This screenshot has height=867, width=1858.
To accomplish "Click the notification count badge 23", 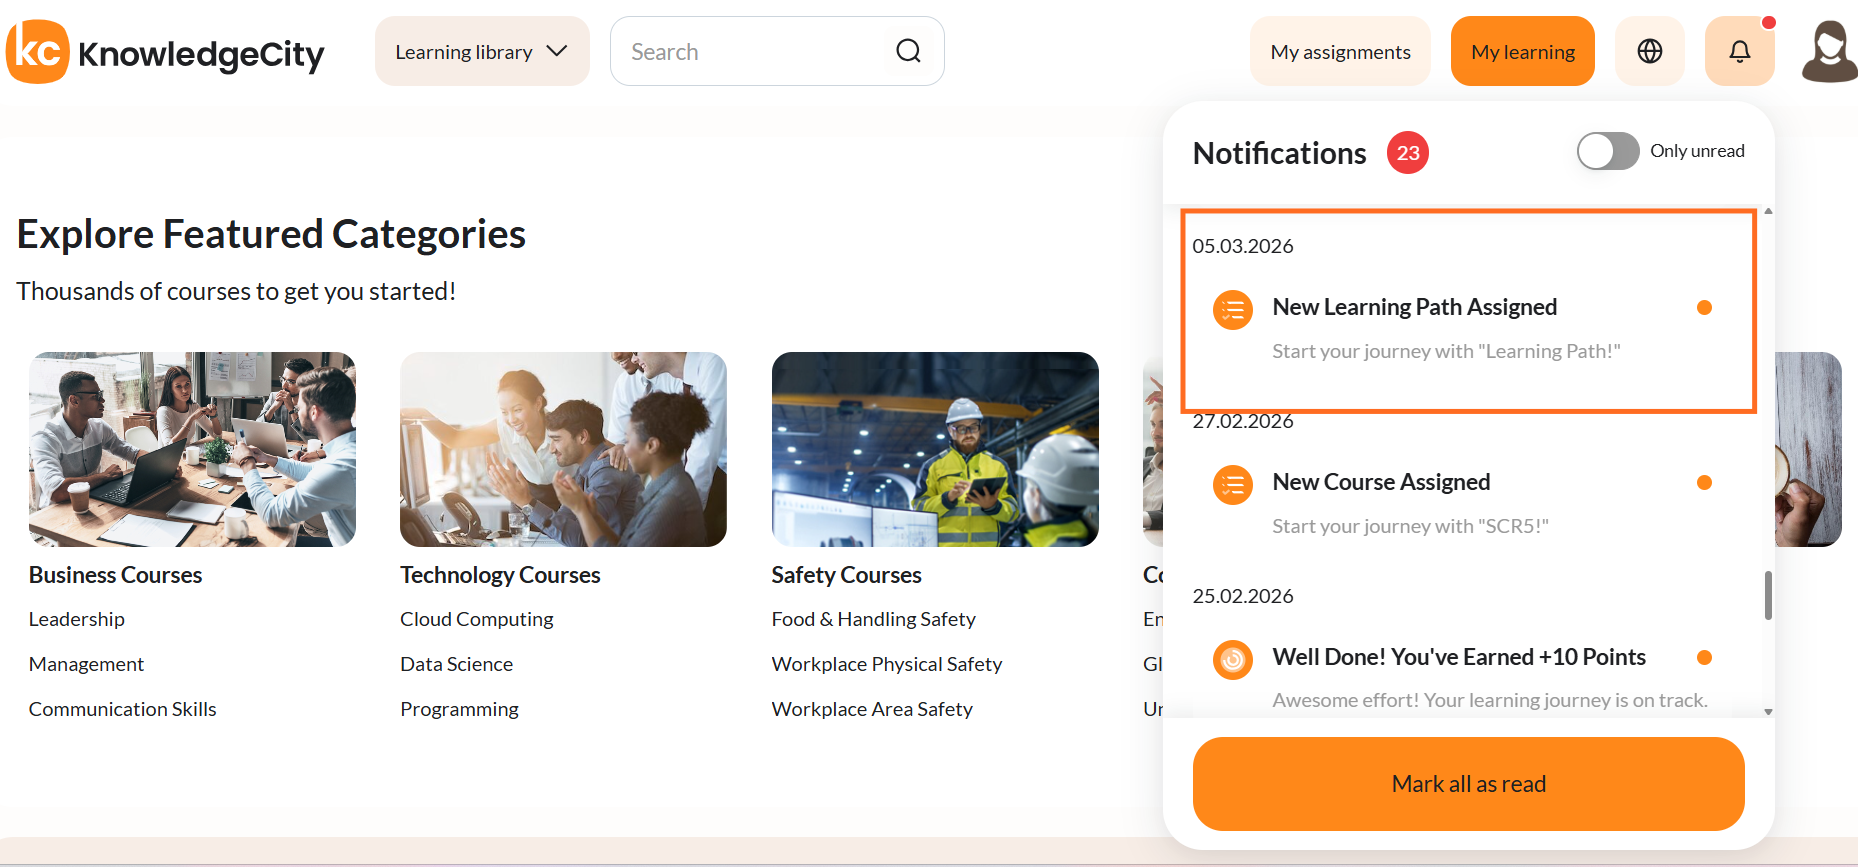I will coord(1408,153).
